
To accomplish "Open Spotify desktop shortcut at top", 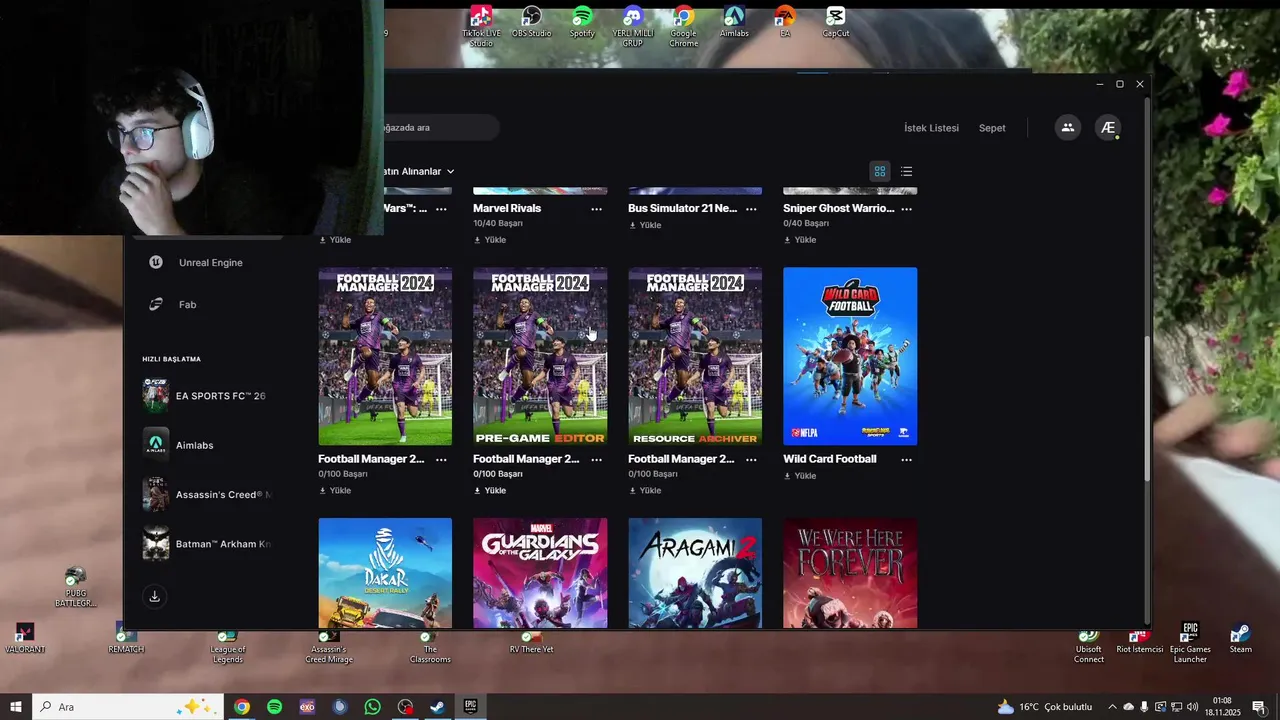I will tap(582, 23).
